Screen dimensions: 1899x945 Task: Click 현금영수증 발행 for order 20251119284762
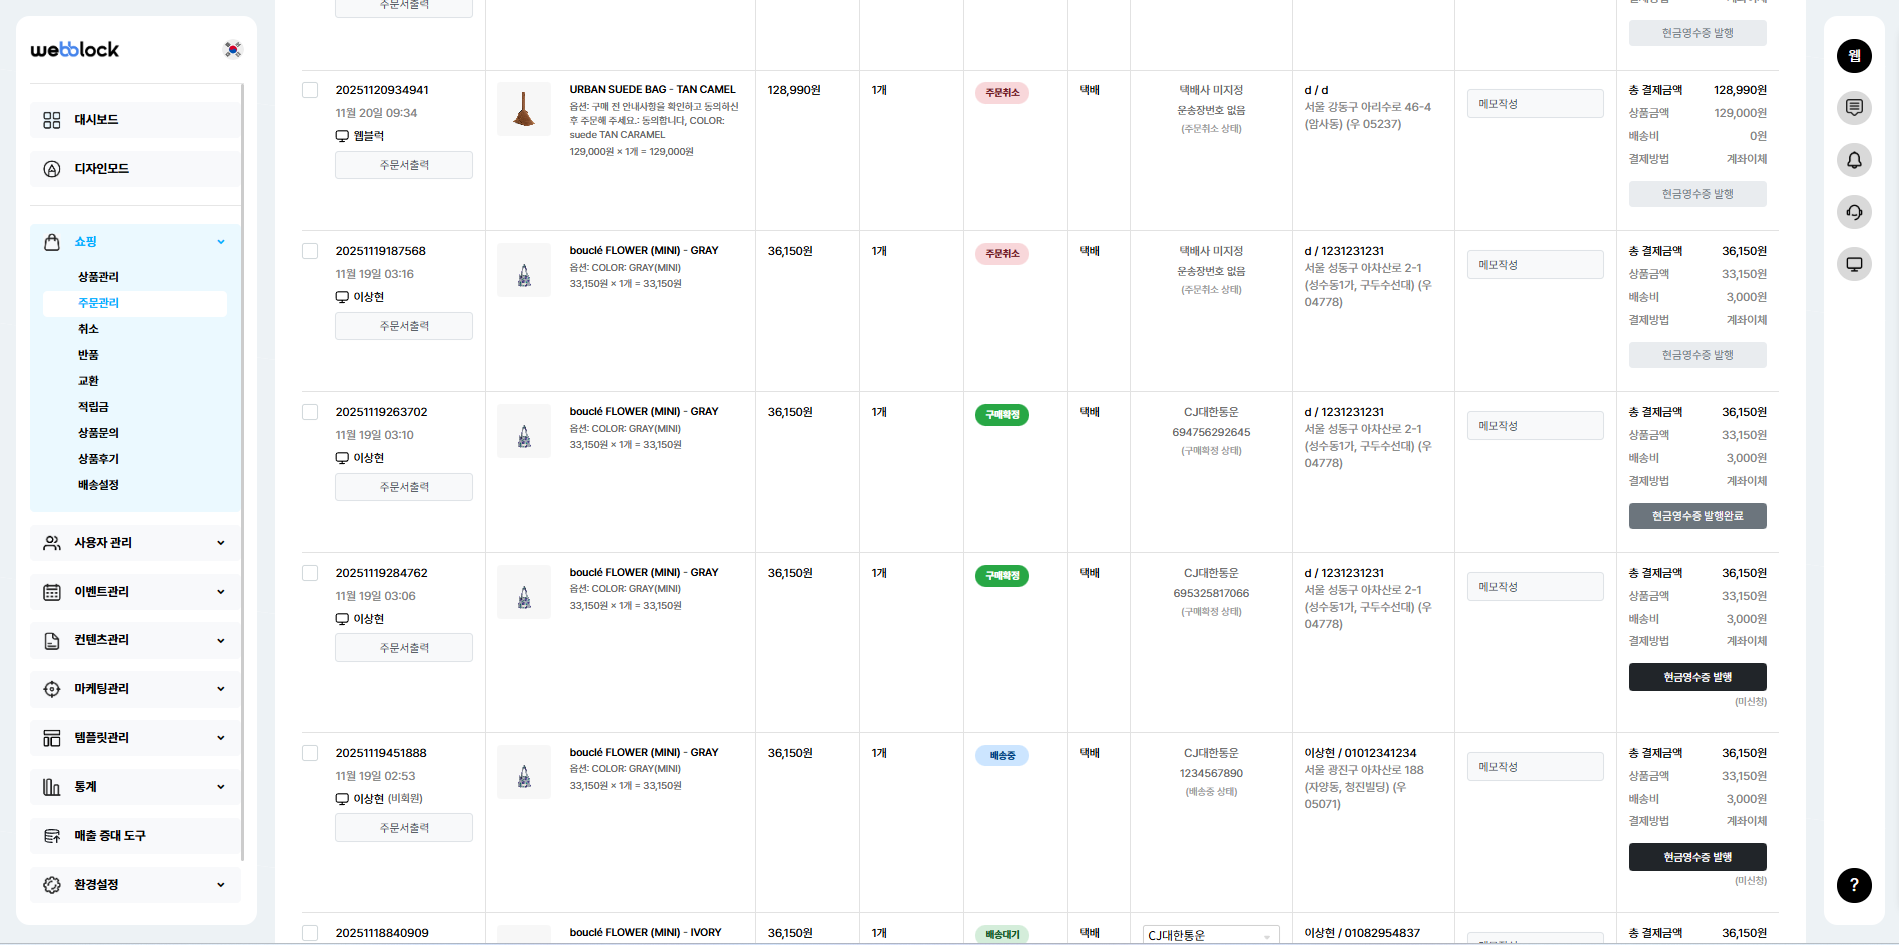1697,677
